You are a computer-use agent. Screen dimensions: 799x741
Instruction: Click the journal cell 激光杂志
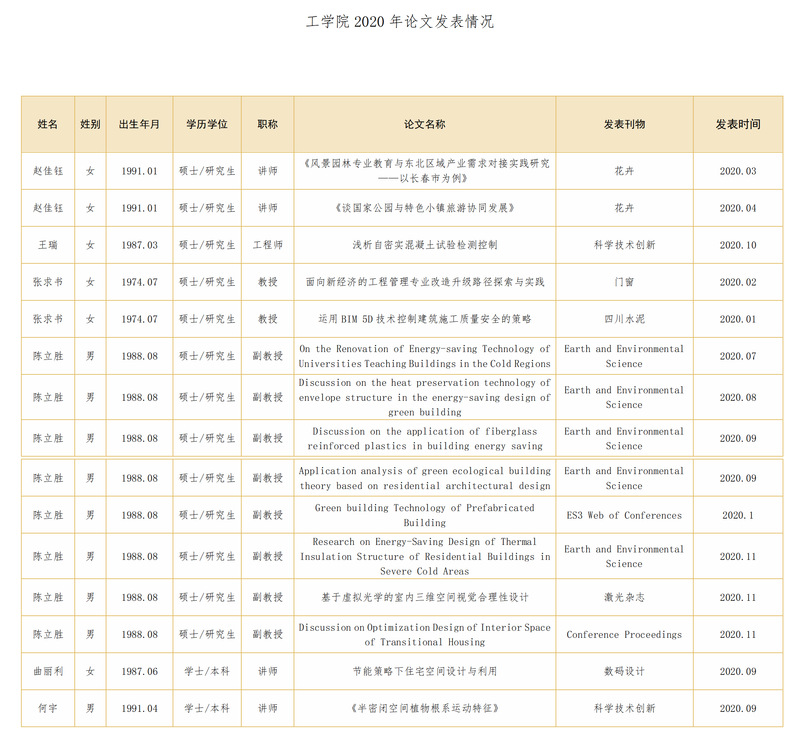pyautogui.click(x=624, y=597)
